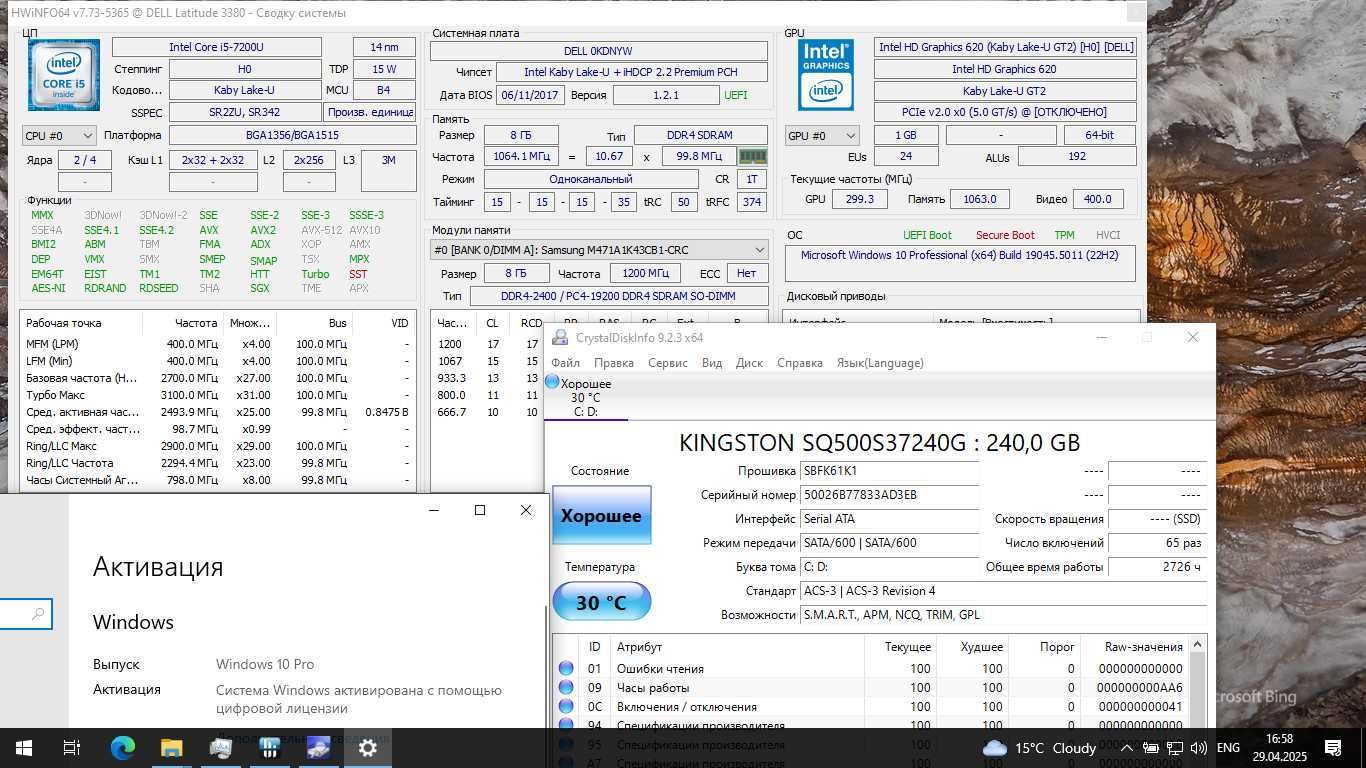Click the CrystalDiskInfo title bar app icon
Image resolution: width=1366 pixels, height=768 pixels.
pos(561,337)
